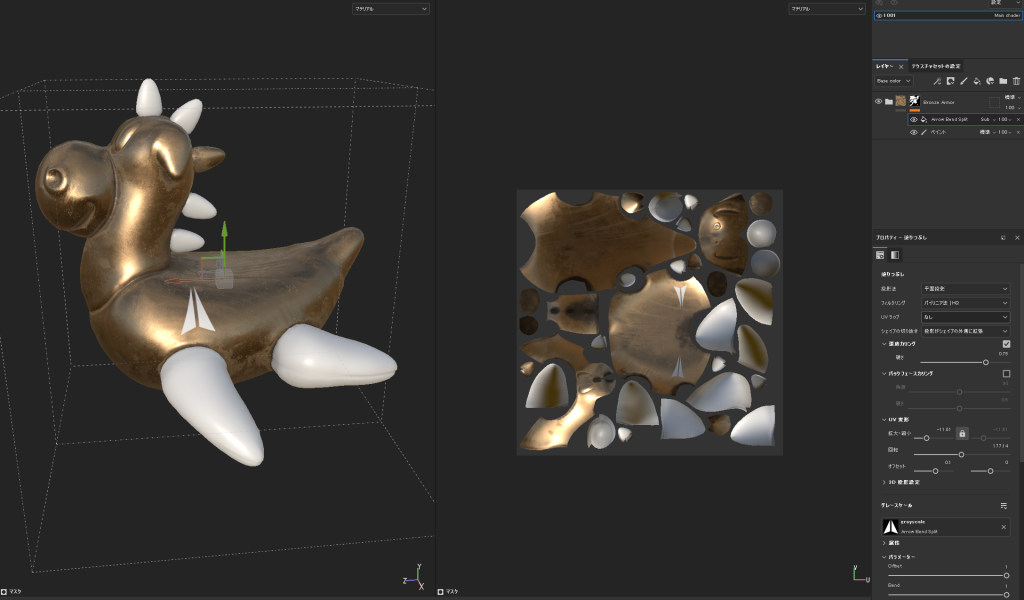Open the UV wrap dropdown set to なし

[x=965, y=317]
